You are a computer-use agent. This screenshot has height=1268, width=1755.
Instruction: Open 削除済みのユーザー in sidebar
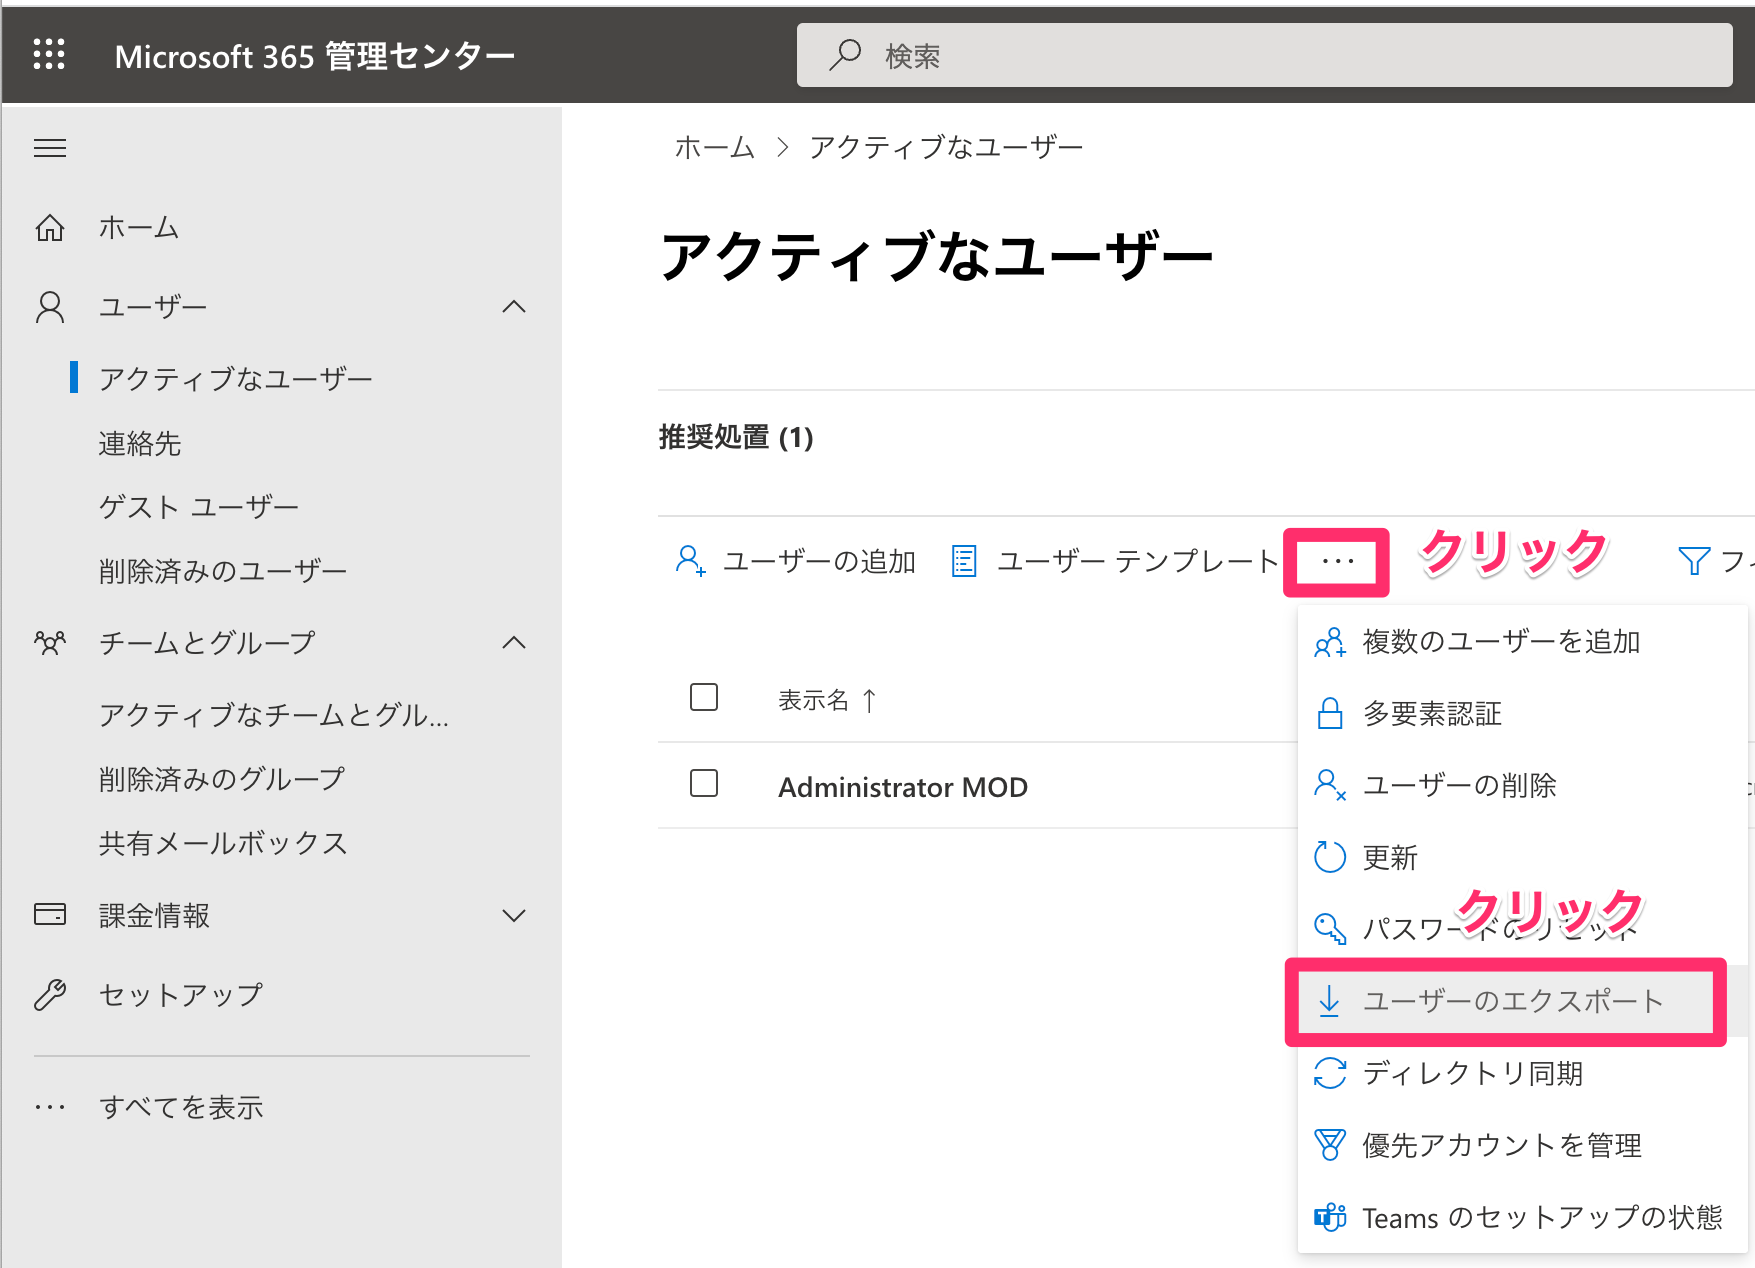[x=223, y=571]
